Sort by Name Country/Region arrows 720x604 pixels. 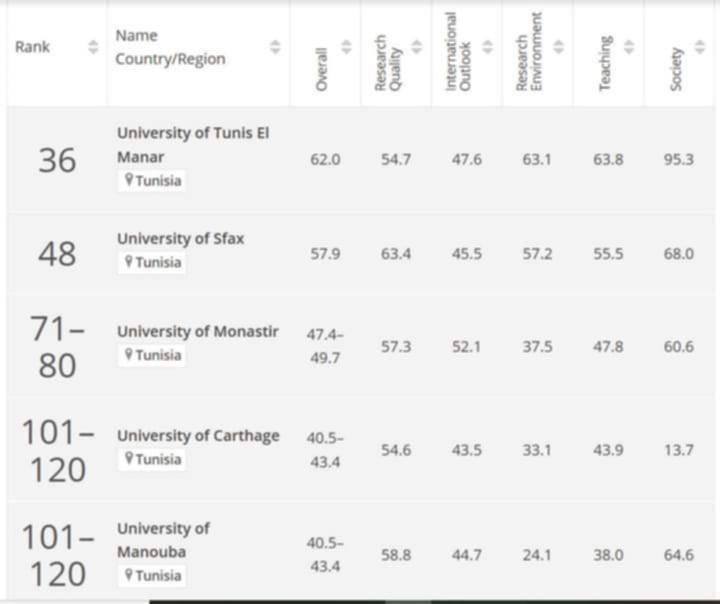[275, 47]
